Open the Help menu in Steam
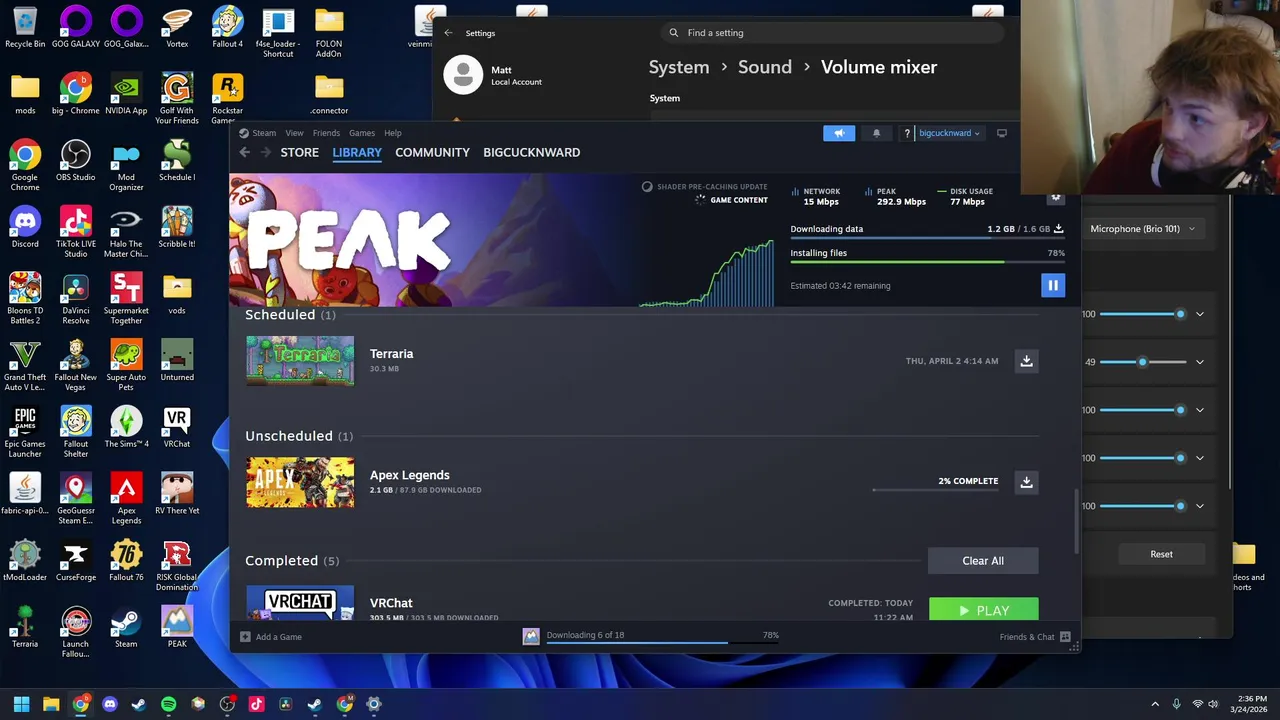1280x720 pixels. point(393,133)
